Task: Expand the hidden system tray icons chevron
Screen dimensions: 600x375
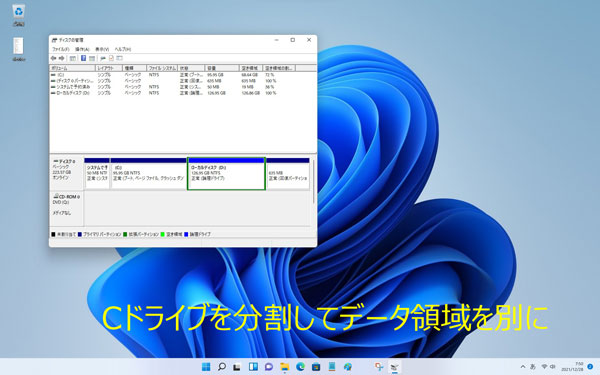Action: (x=523, y=367)
